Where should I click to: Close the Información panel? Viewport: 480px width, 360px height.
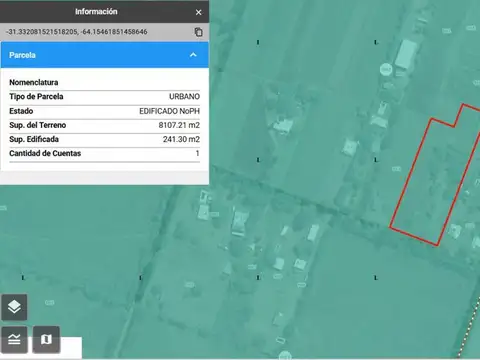tap(198, 12)
